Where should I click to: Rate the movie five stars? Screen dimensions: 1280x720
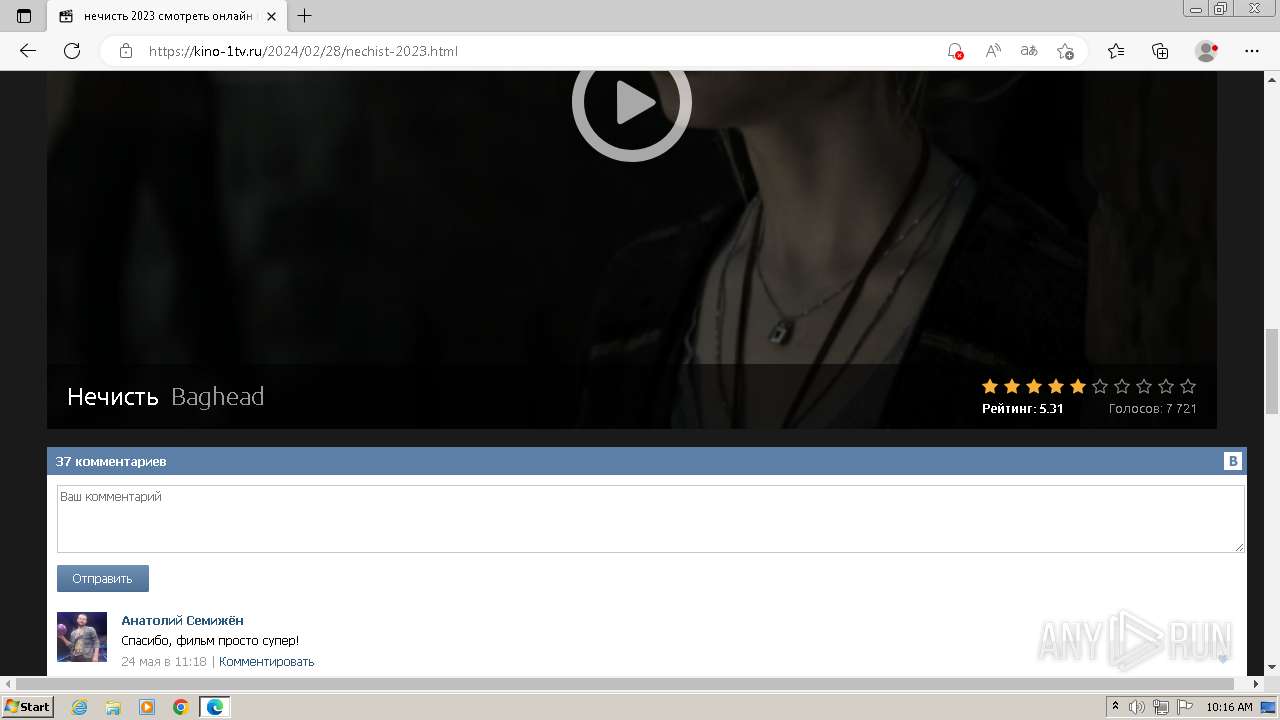[1078, 386]
